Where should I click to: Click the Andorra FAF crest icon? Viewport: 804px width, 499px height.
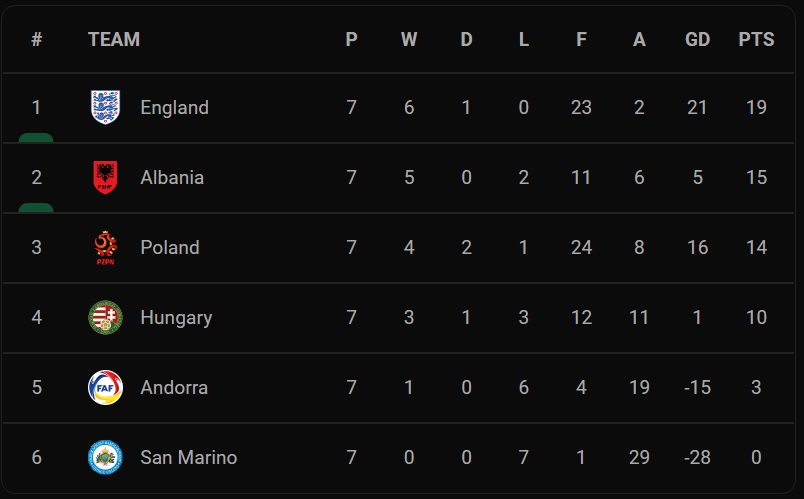(x=105, y=387)
